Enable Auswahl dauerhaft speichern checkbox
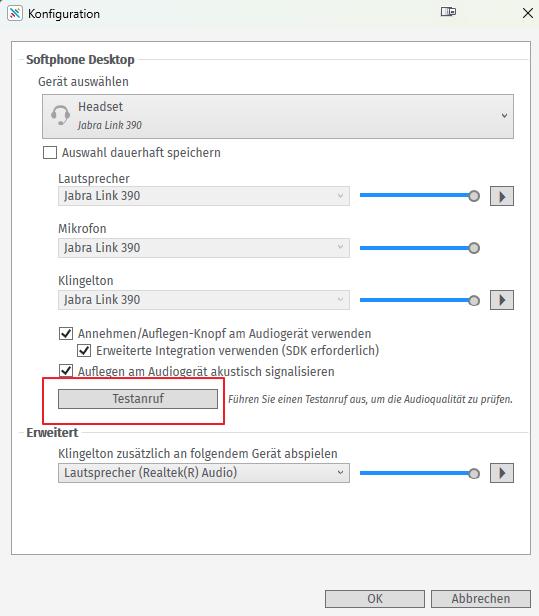The image size is (539, 616). pos(50,152)
